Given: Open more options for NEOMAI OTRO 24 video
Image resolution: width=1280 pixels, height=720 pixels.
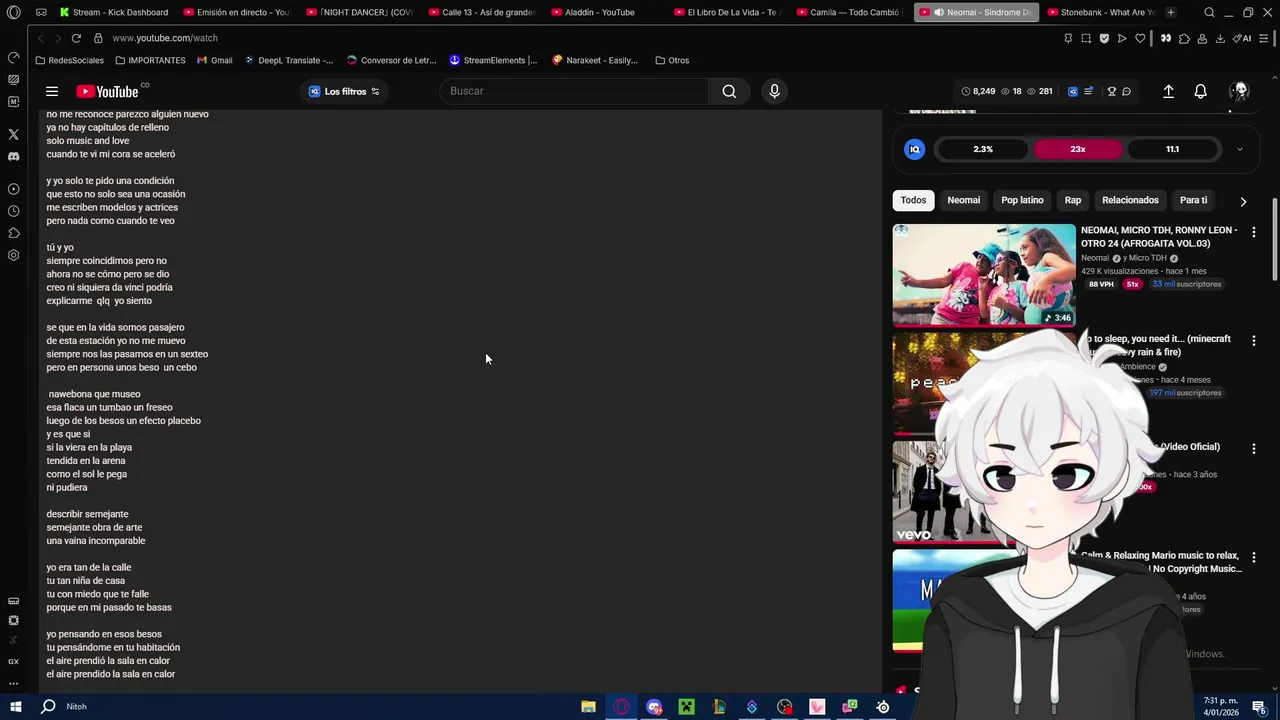Looking at the screenshot, I should click(1253, 231).
